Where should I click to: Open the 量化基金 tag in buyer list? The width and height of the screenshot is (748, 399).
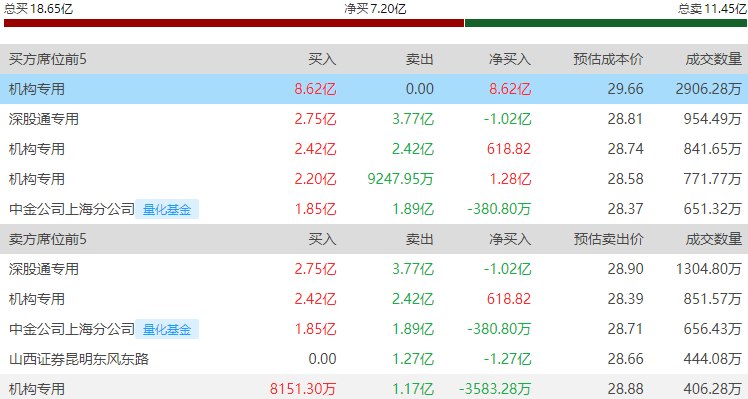click(167, 209)
